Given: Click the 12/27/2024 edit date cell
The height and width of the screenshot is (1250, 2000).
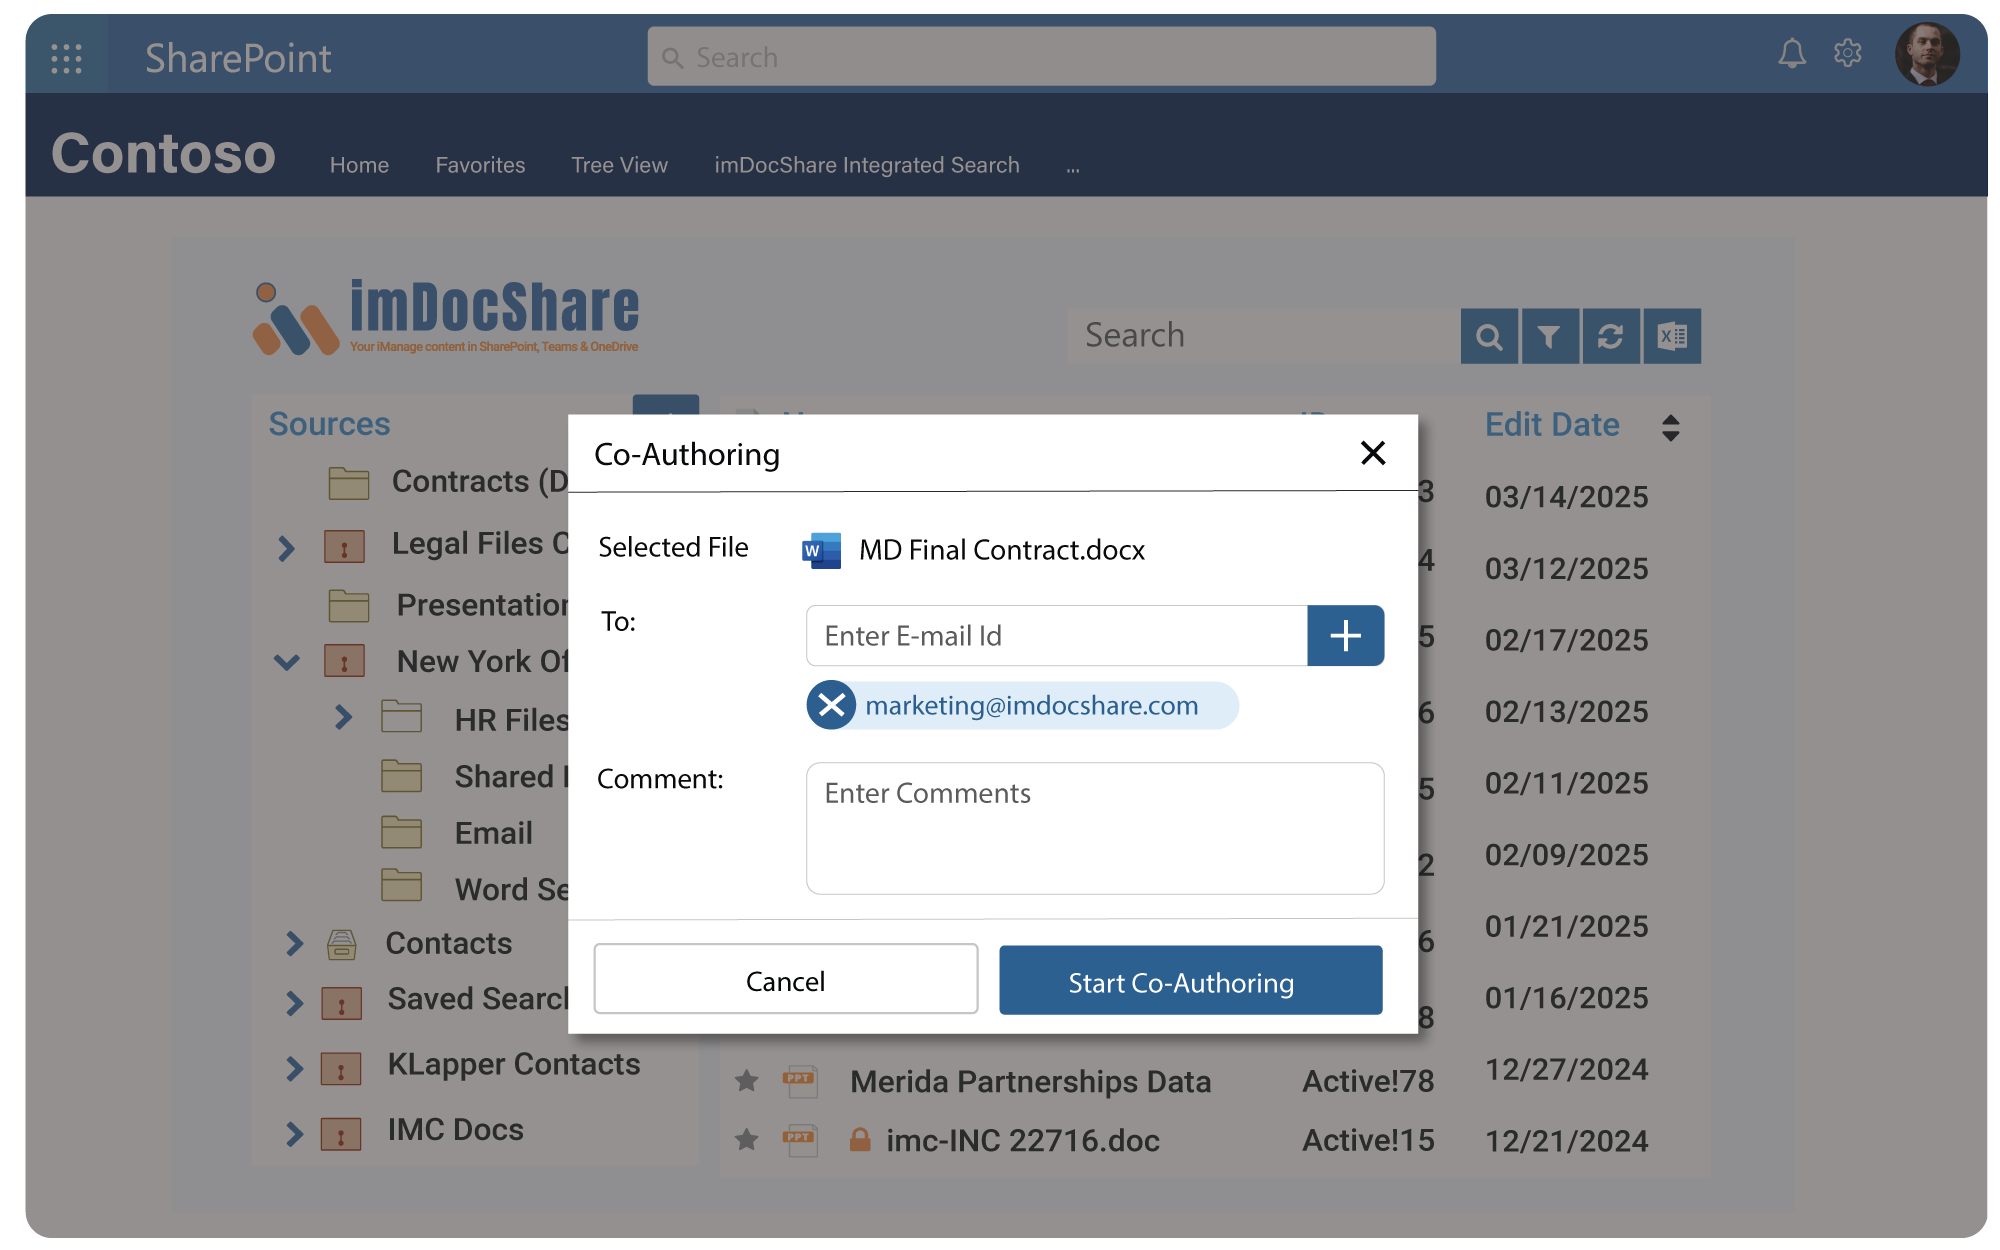Looking at the screenshot, I should pos(1566,1070).
